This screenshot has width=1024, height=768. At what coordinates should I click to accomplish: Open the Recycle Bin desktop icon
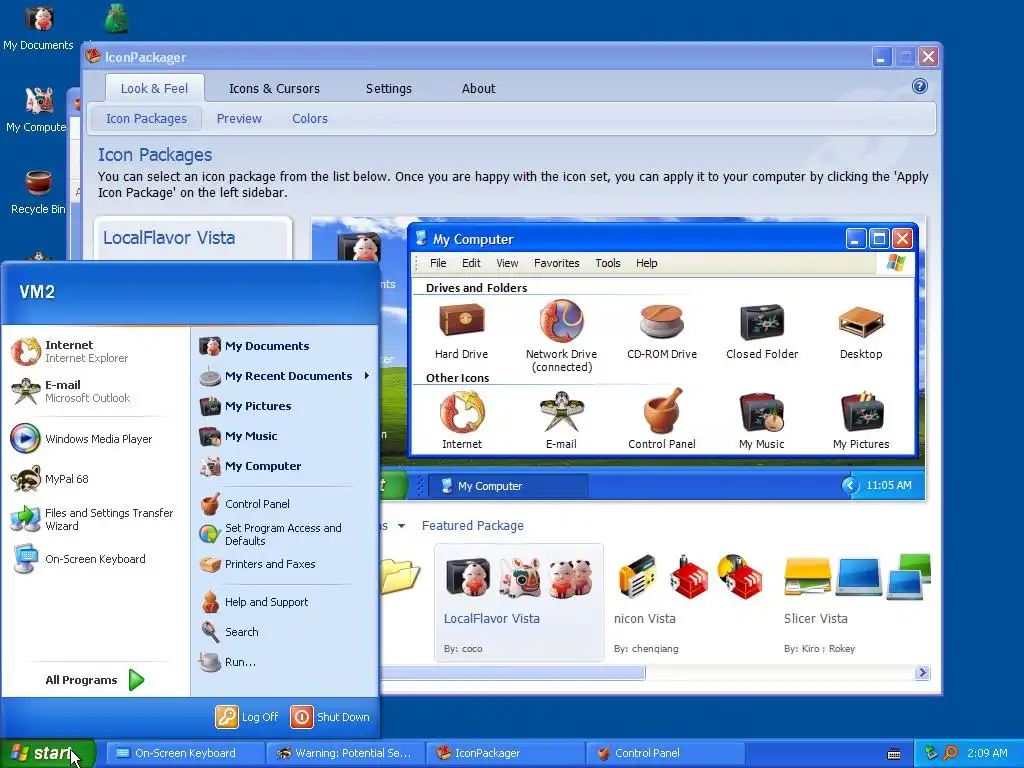38,192
